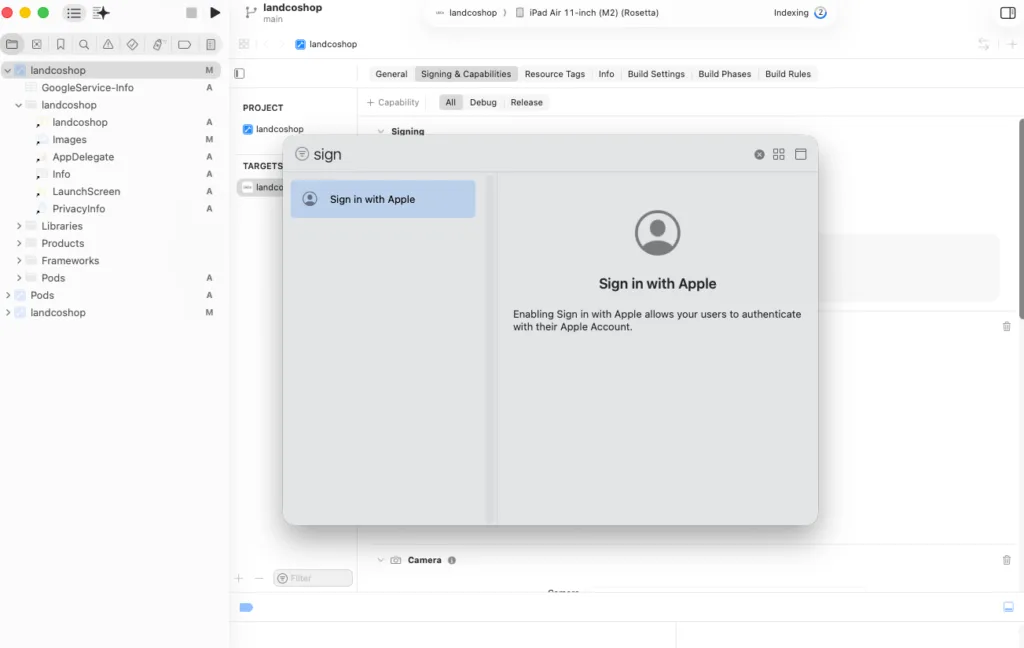Viewport: 1024px width, 648px height.
Task: Toggle the right inspector panel
Action: point(1007,13)
